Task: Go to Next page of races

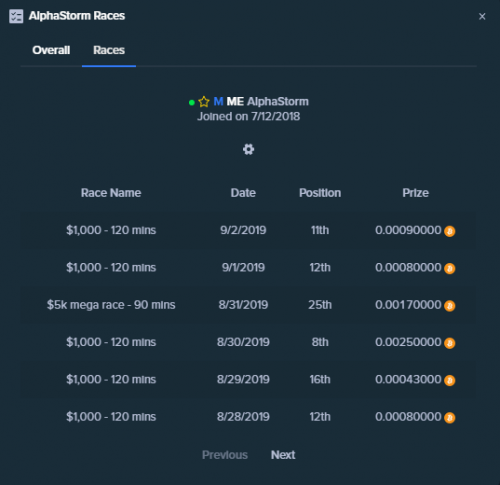Action: point(283,455)
